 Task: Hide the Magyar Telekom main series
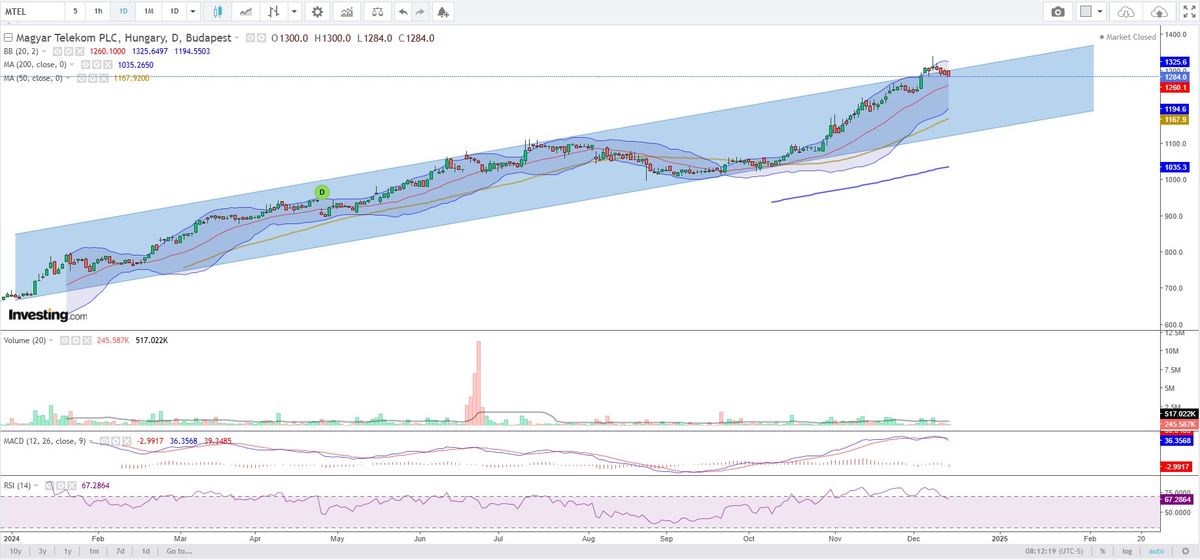click(x=250, y=38)
